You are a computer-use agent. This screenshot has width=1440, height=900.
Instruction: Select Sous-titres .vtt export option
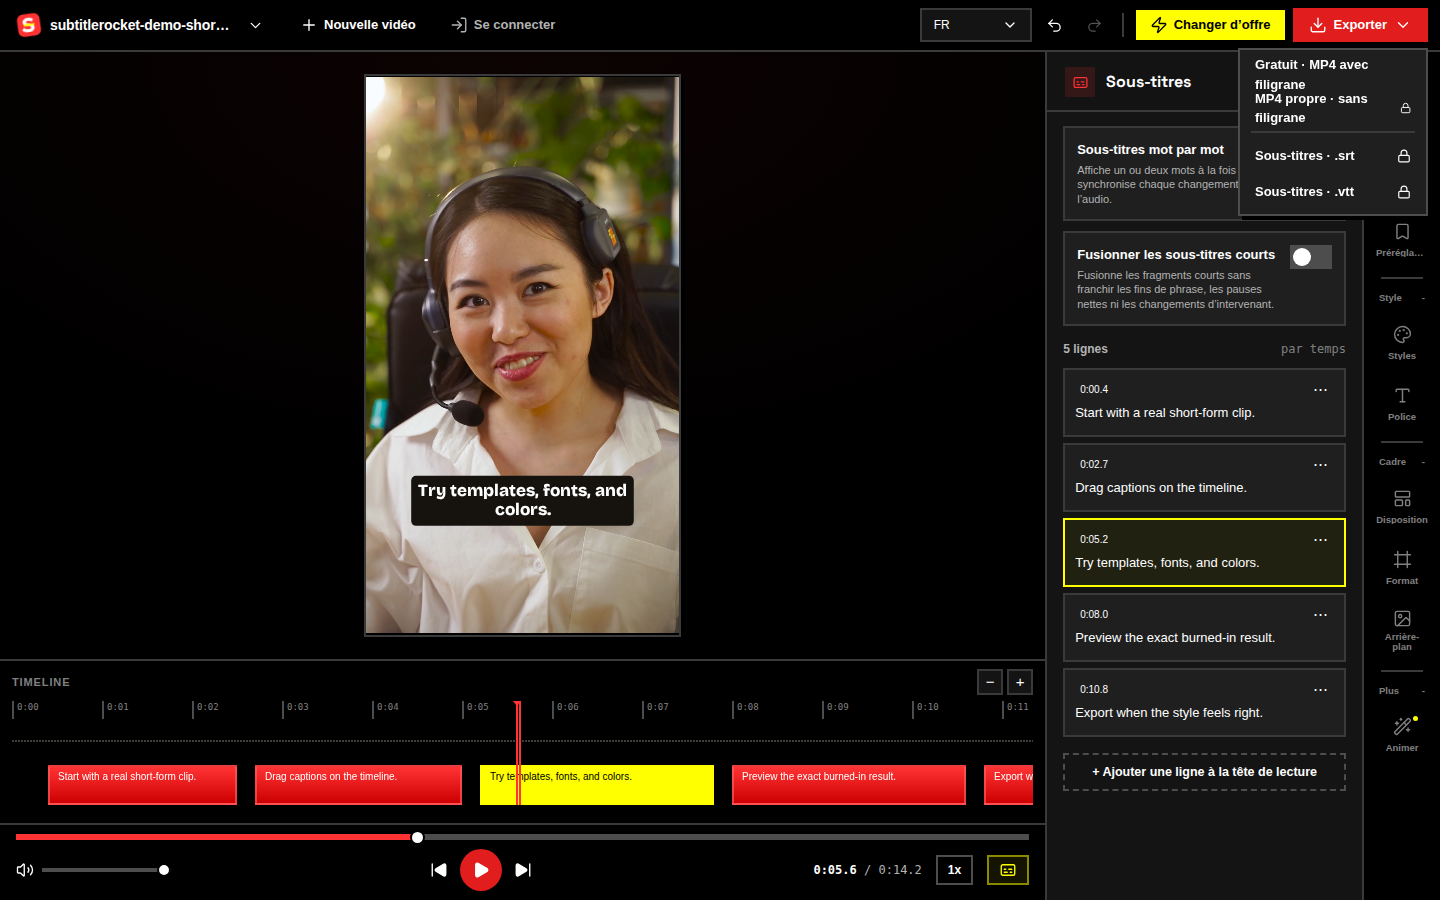click(x=1332, y=192)
